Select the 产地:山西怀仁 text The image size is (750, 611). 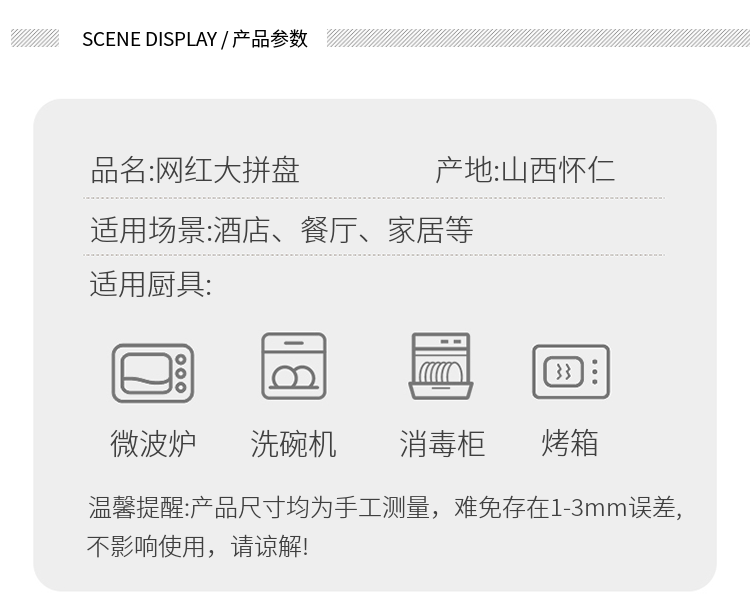coord(525,170)
